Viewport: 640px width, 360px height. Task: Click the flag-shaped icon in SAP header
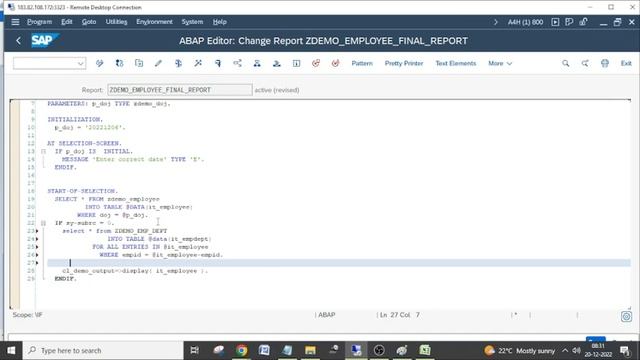(x=569, y=22)
